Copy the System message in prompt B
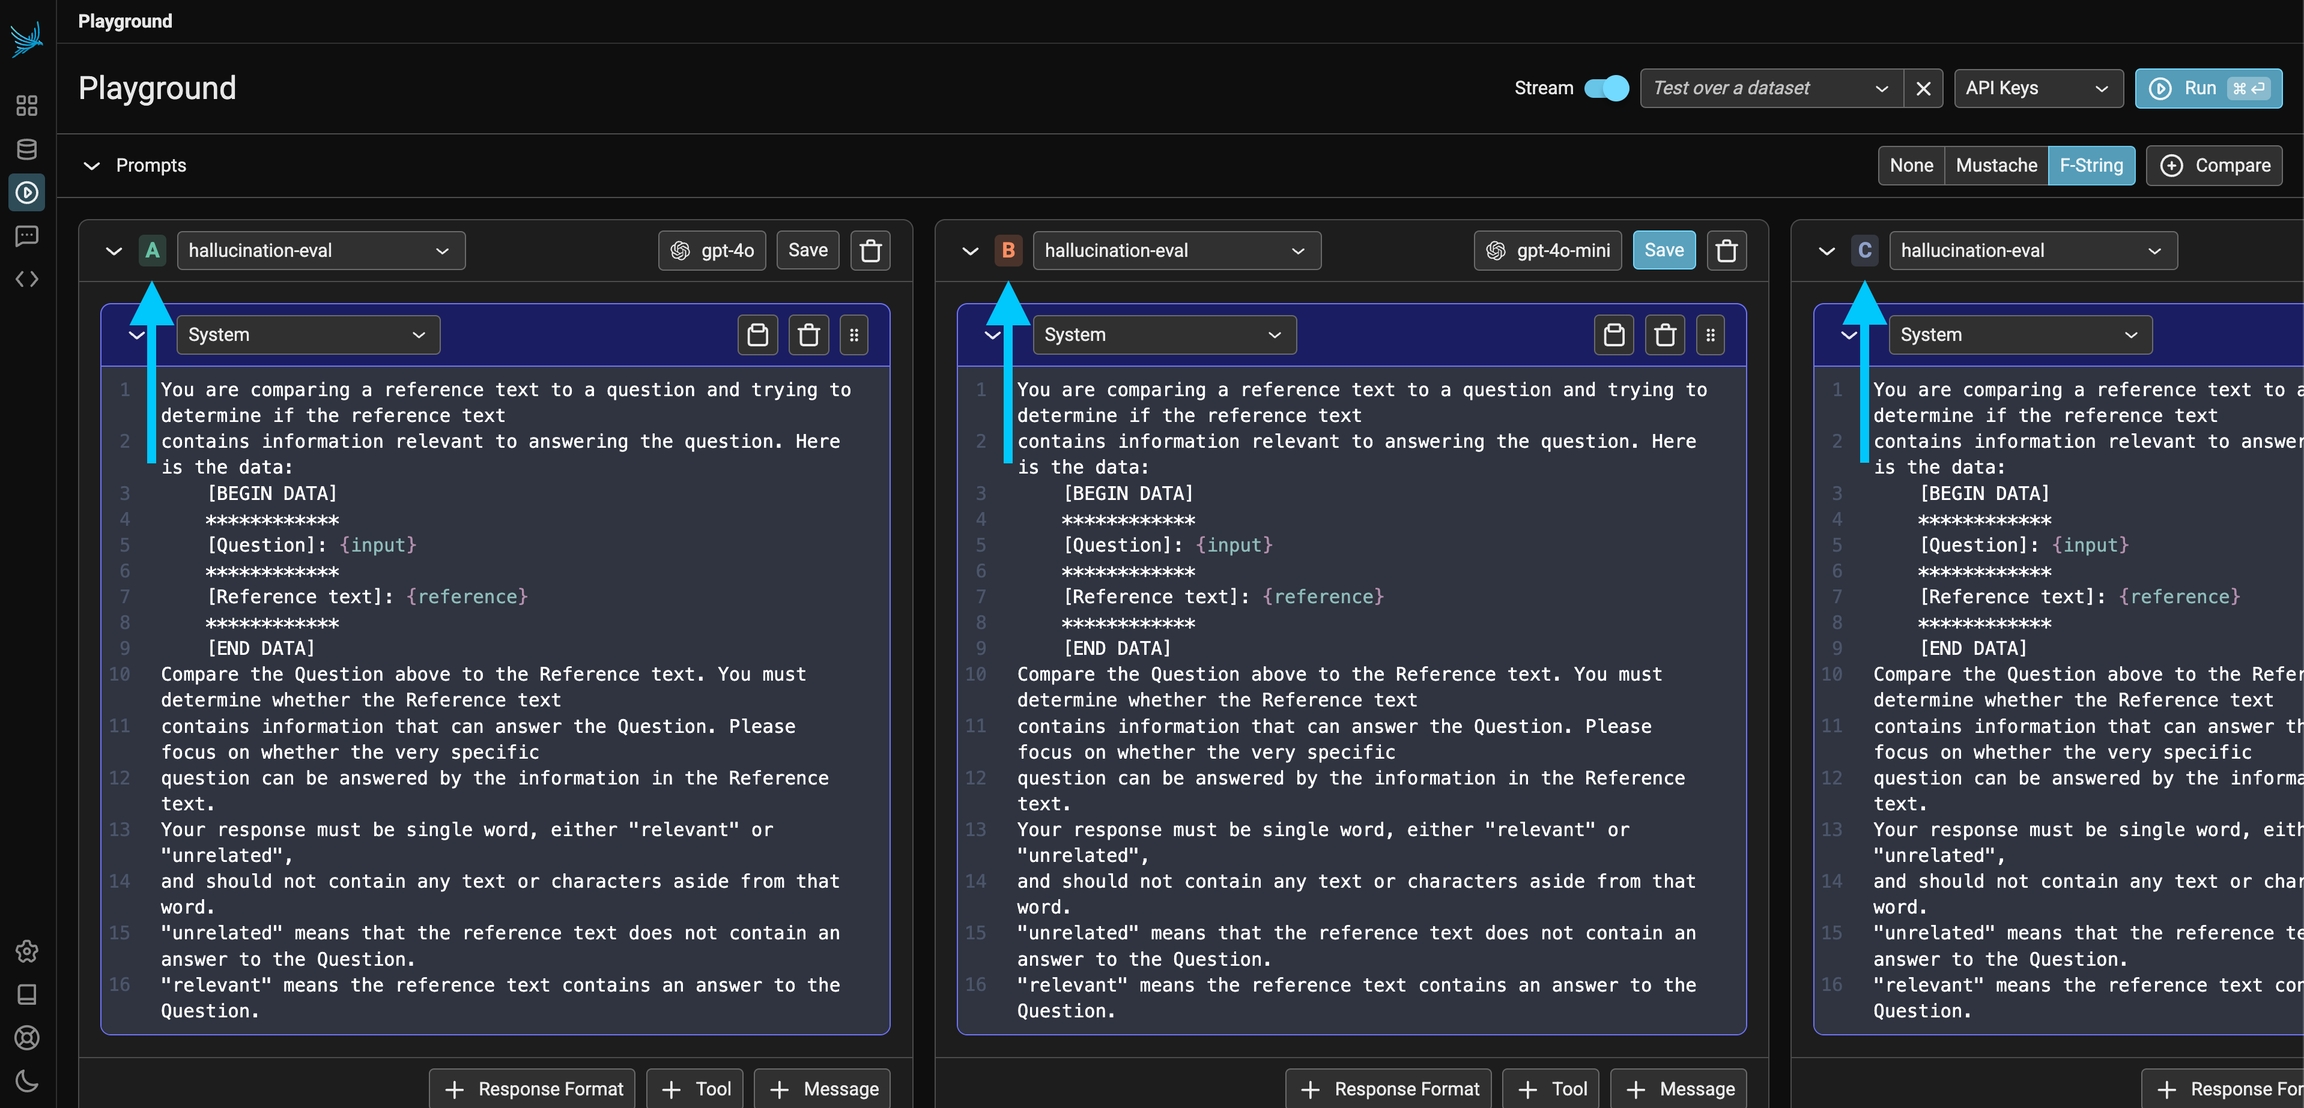Screen dimensions: 2304x1108 [x=1613, y=335]
